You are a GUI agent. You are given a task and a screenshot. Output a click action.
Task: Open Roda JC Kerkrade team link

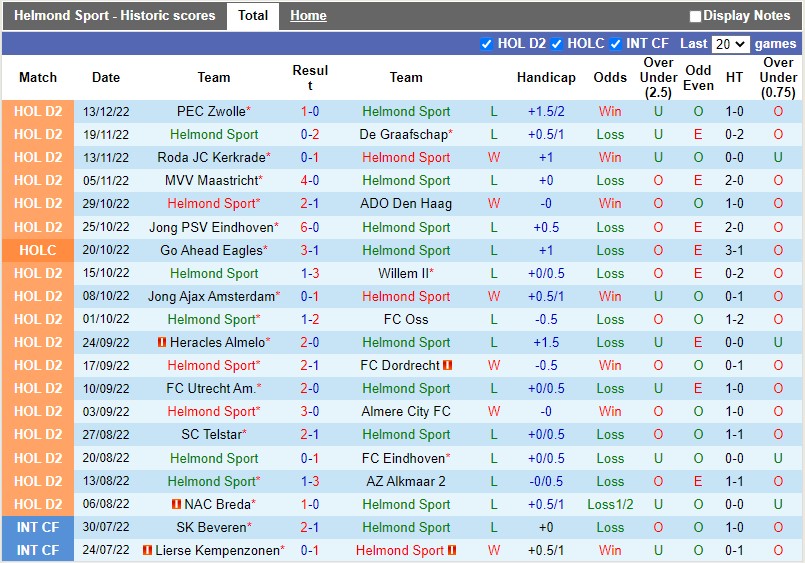click(x=212, y=158)
